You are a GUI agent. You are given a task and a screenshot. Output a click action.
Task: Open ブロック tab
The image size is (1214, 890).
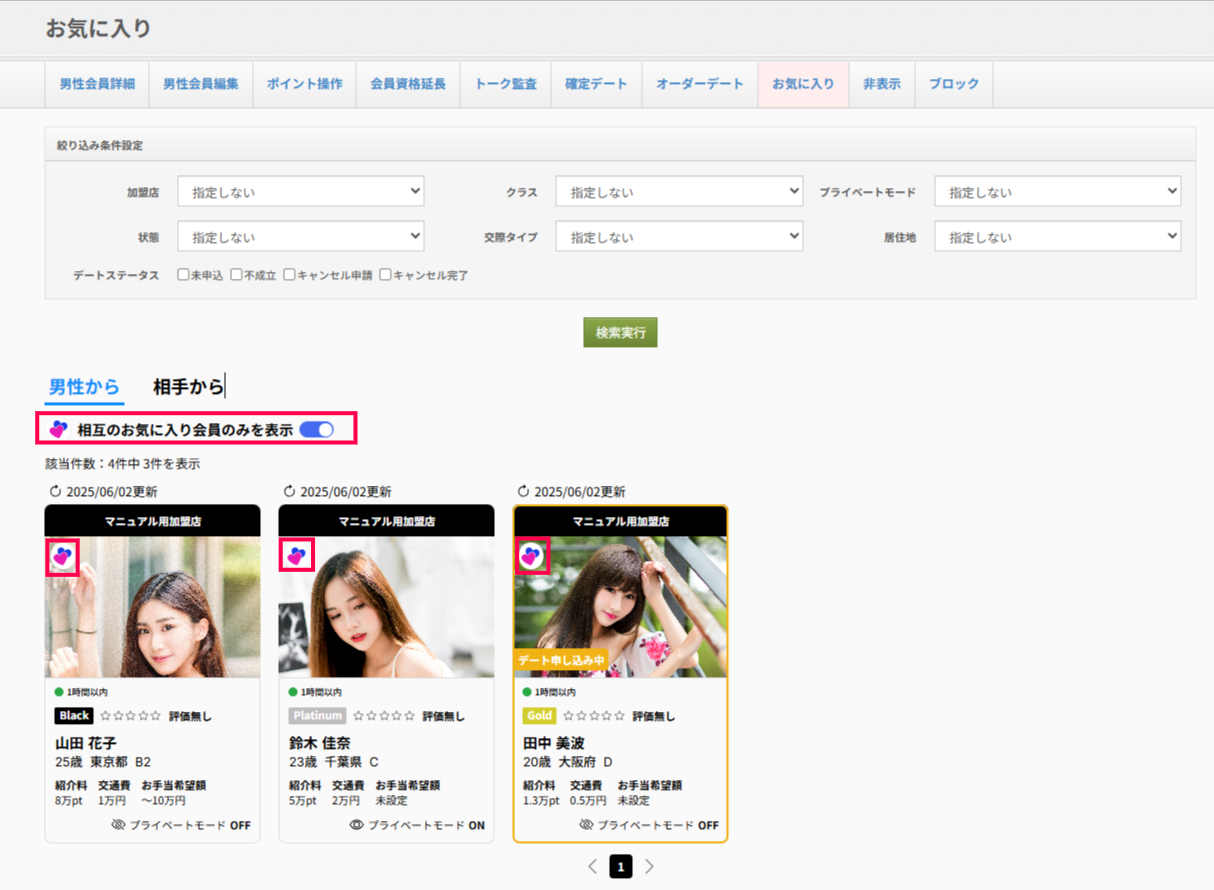(x=954, y=84)
